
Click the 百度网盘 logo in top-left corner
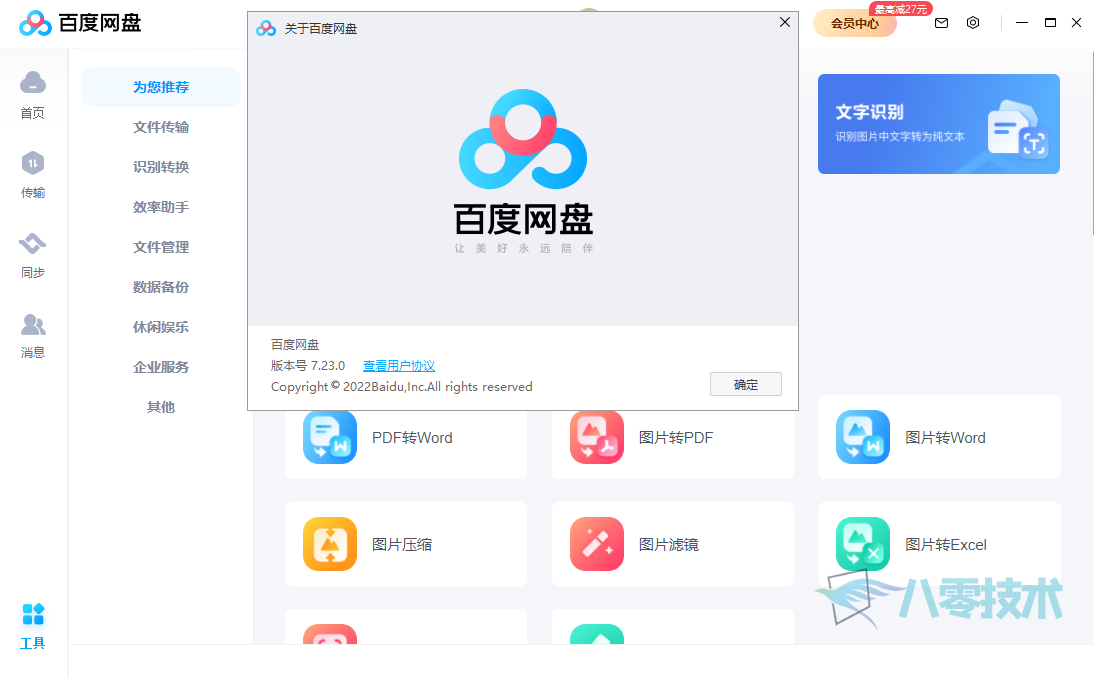pos(80,23)
